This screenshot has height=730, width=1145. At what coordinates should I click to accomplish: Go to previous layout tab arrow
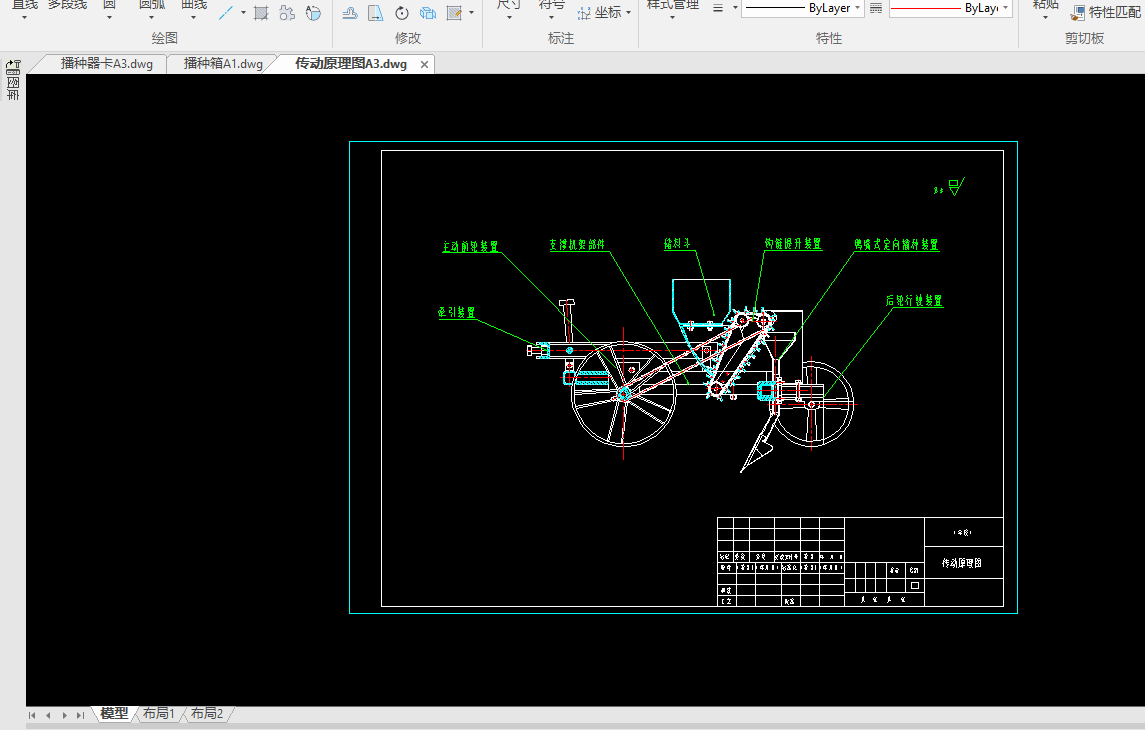(x=48, y=715)
